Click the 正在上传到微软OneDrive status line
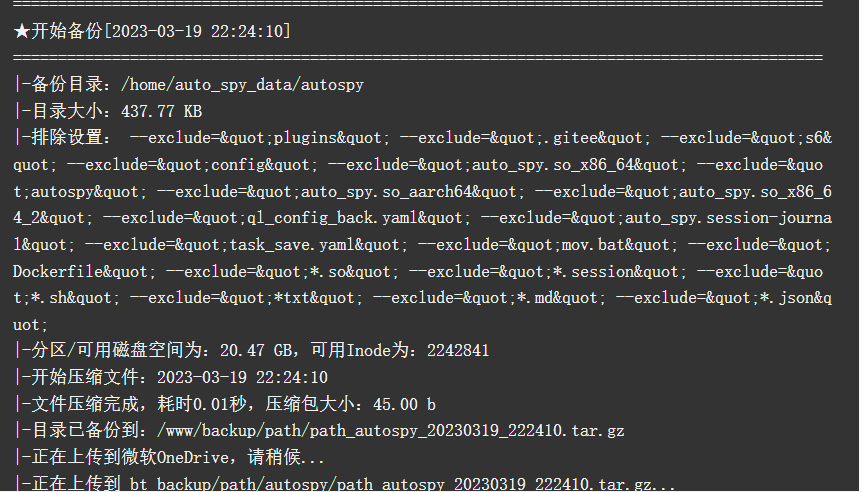The image size is (862, 492). pyautogui.click(x=169, y=457)
